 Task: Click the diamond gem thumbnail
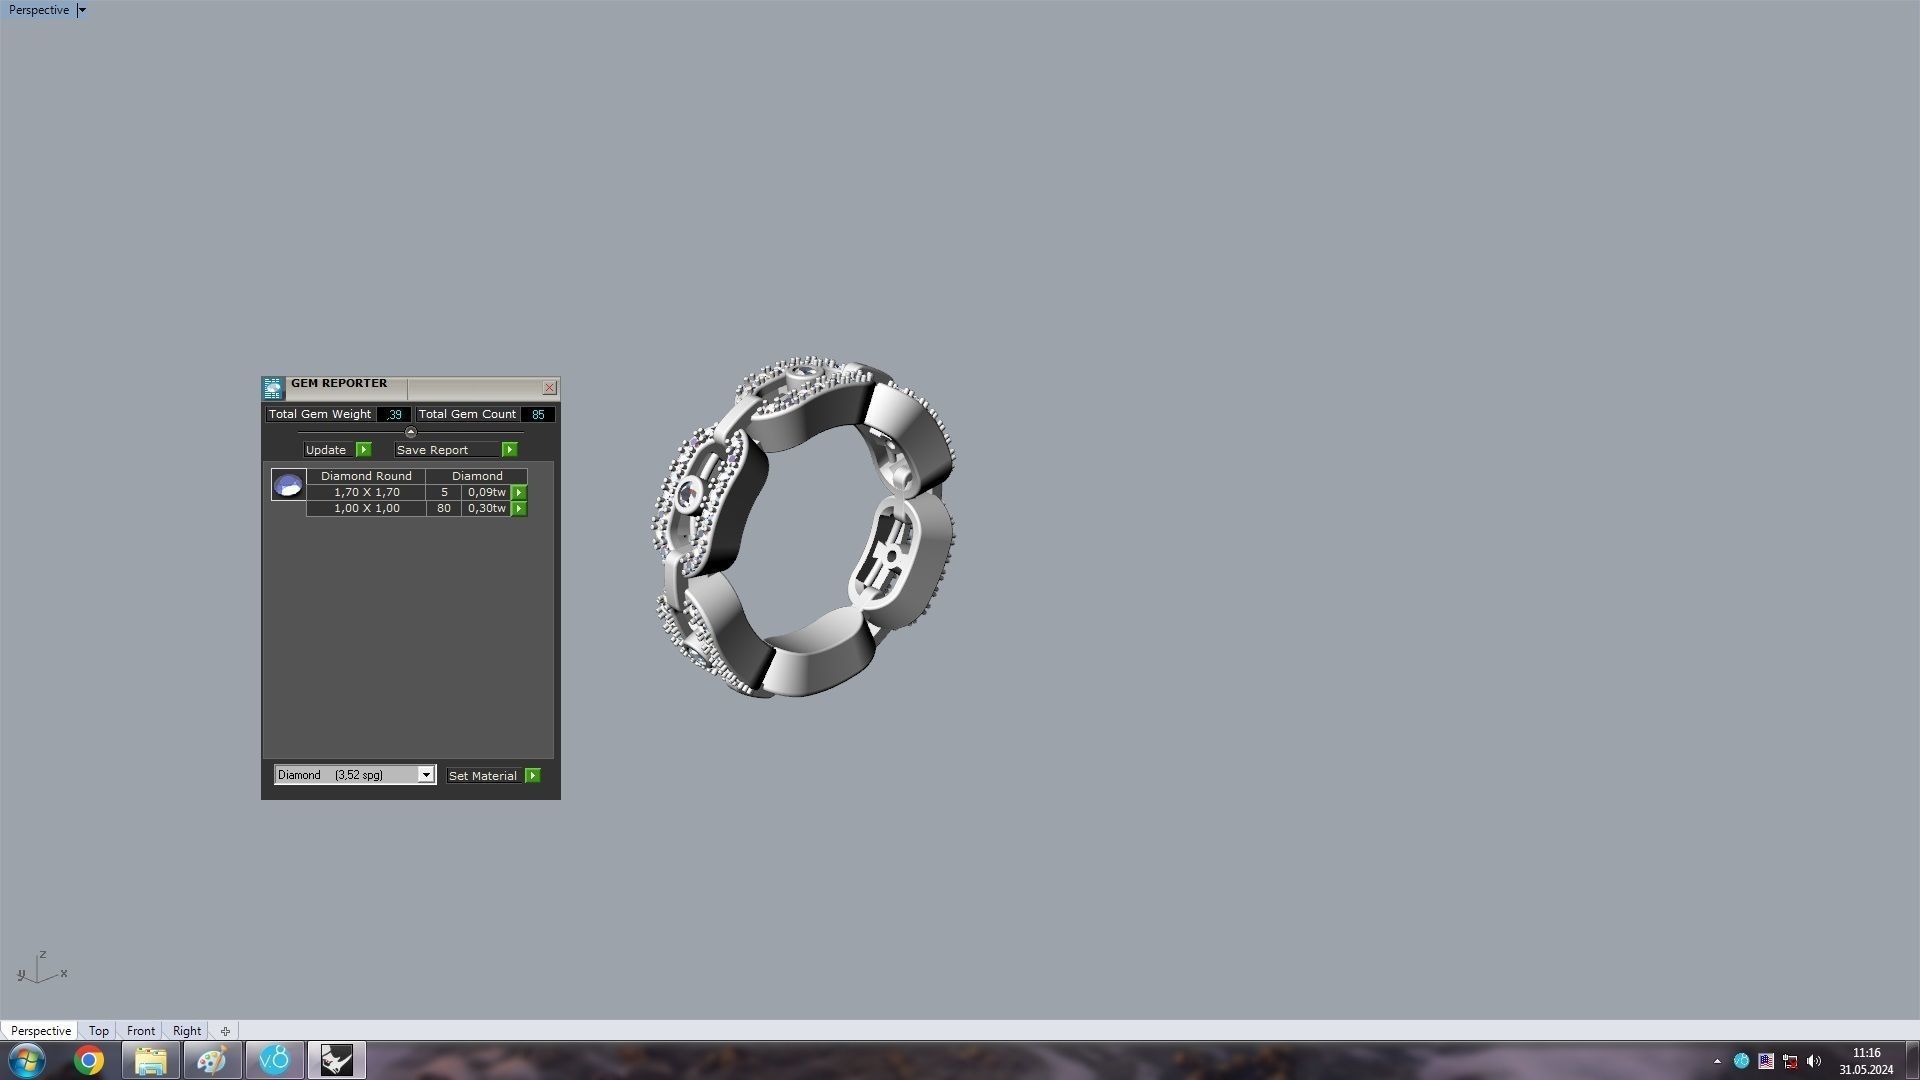point(288,485)
